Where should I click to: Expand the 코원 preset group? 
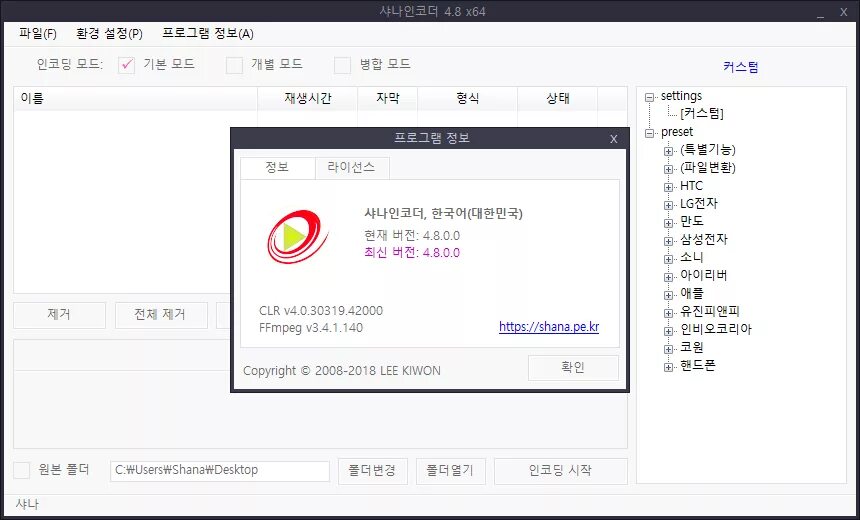pyautogui.click(x=668, y=349)
